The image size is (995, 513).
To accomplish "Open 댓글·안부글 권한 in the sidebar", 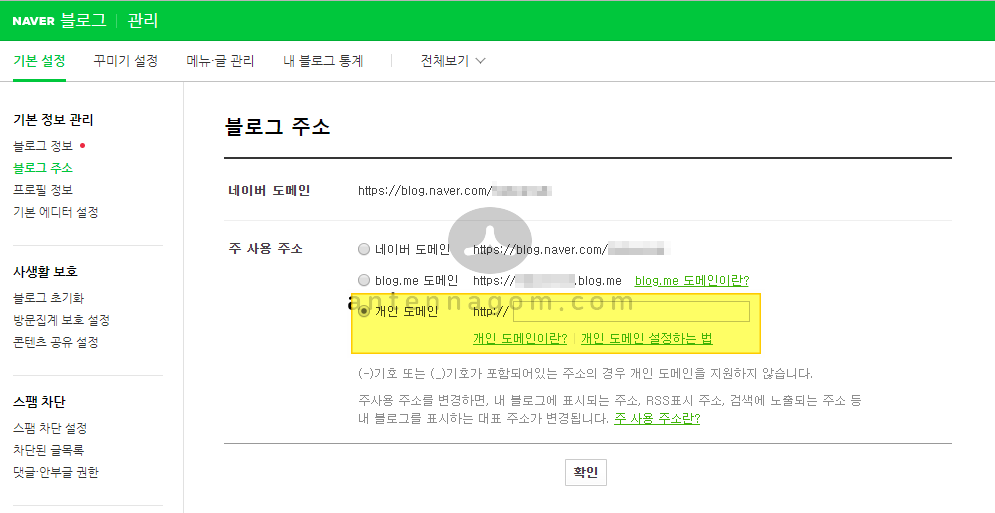I will point(56,472).
